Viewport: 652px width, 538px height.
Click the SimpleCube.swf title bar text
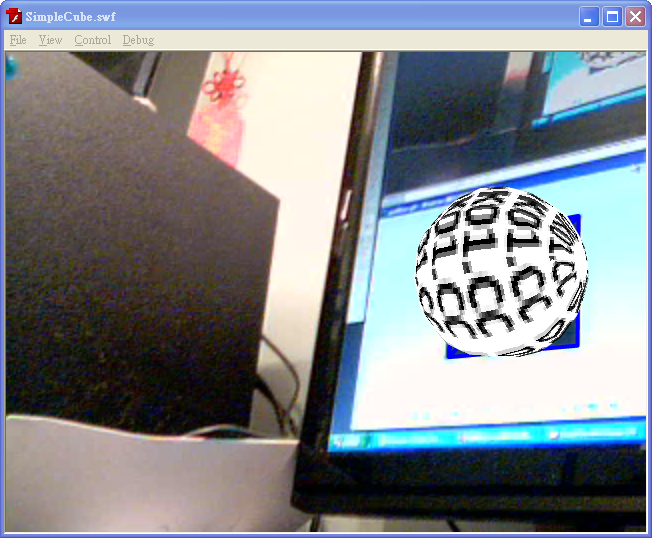pos(70,17)
